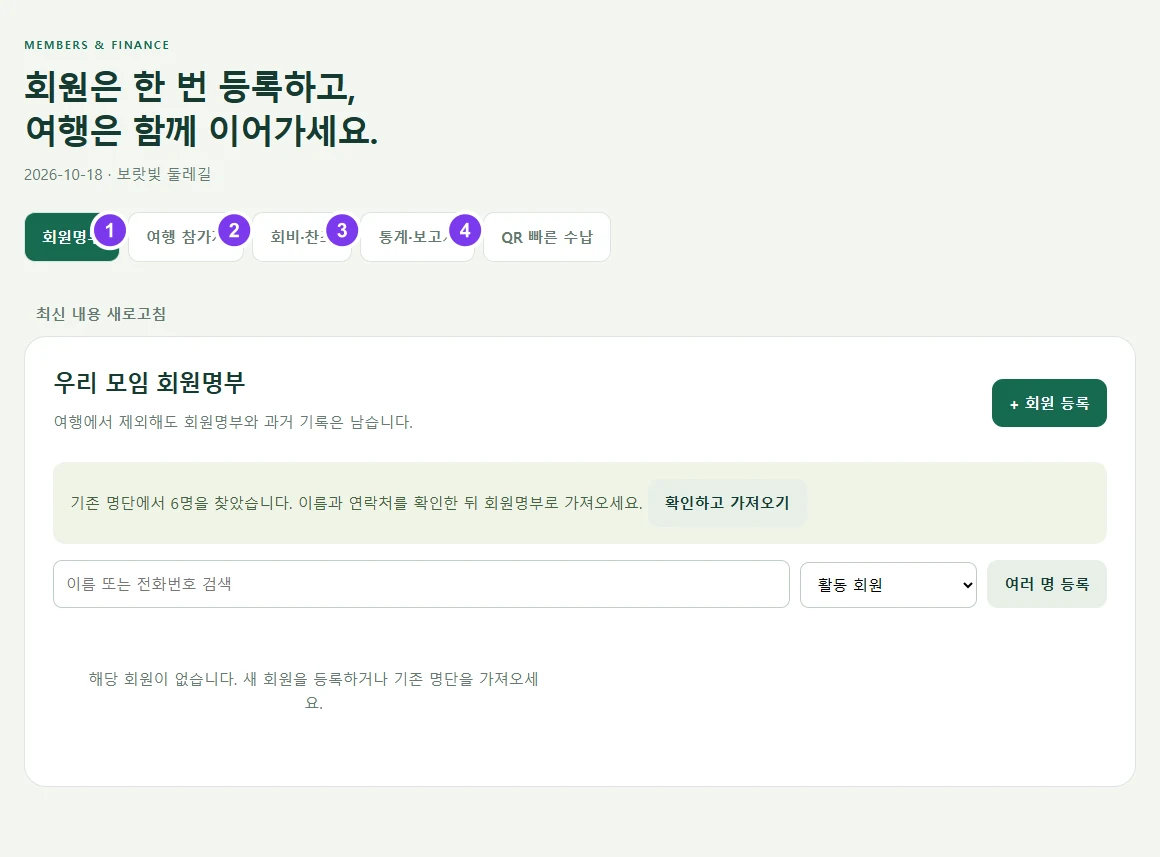Screen dimensions: 1160x857
Task: Click the 확인하고 가져오기 button
Action: [x=726, y=503]
